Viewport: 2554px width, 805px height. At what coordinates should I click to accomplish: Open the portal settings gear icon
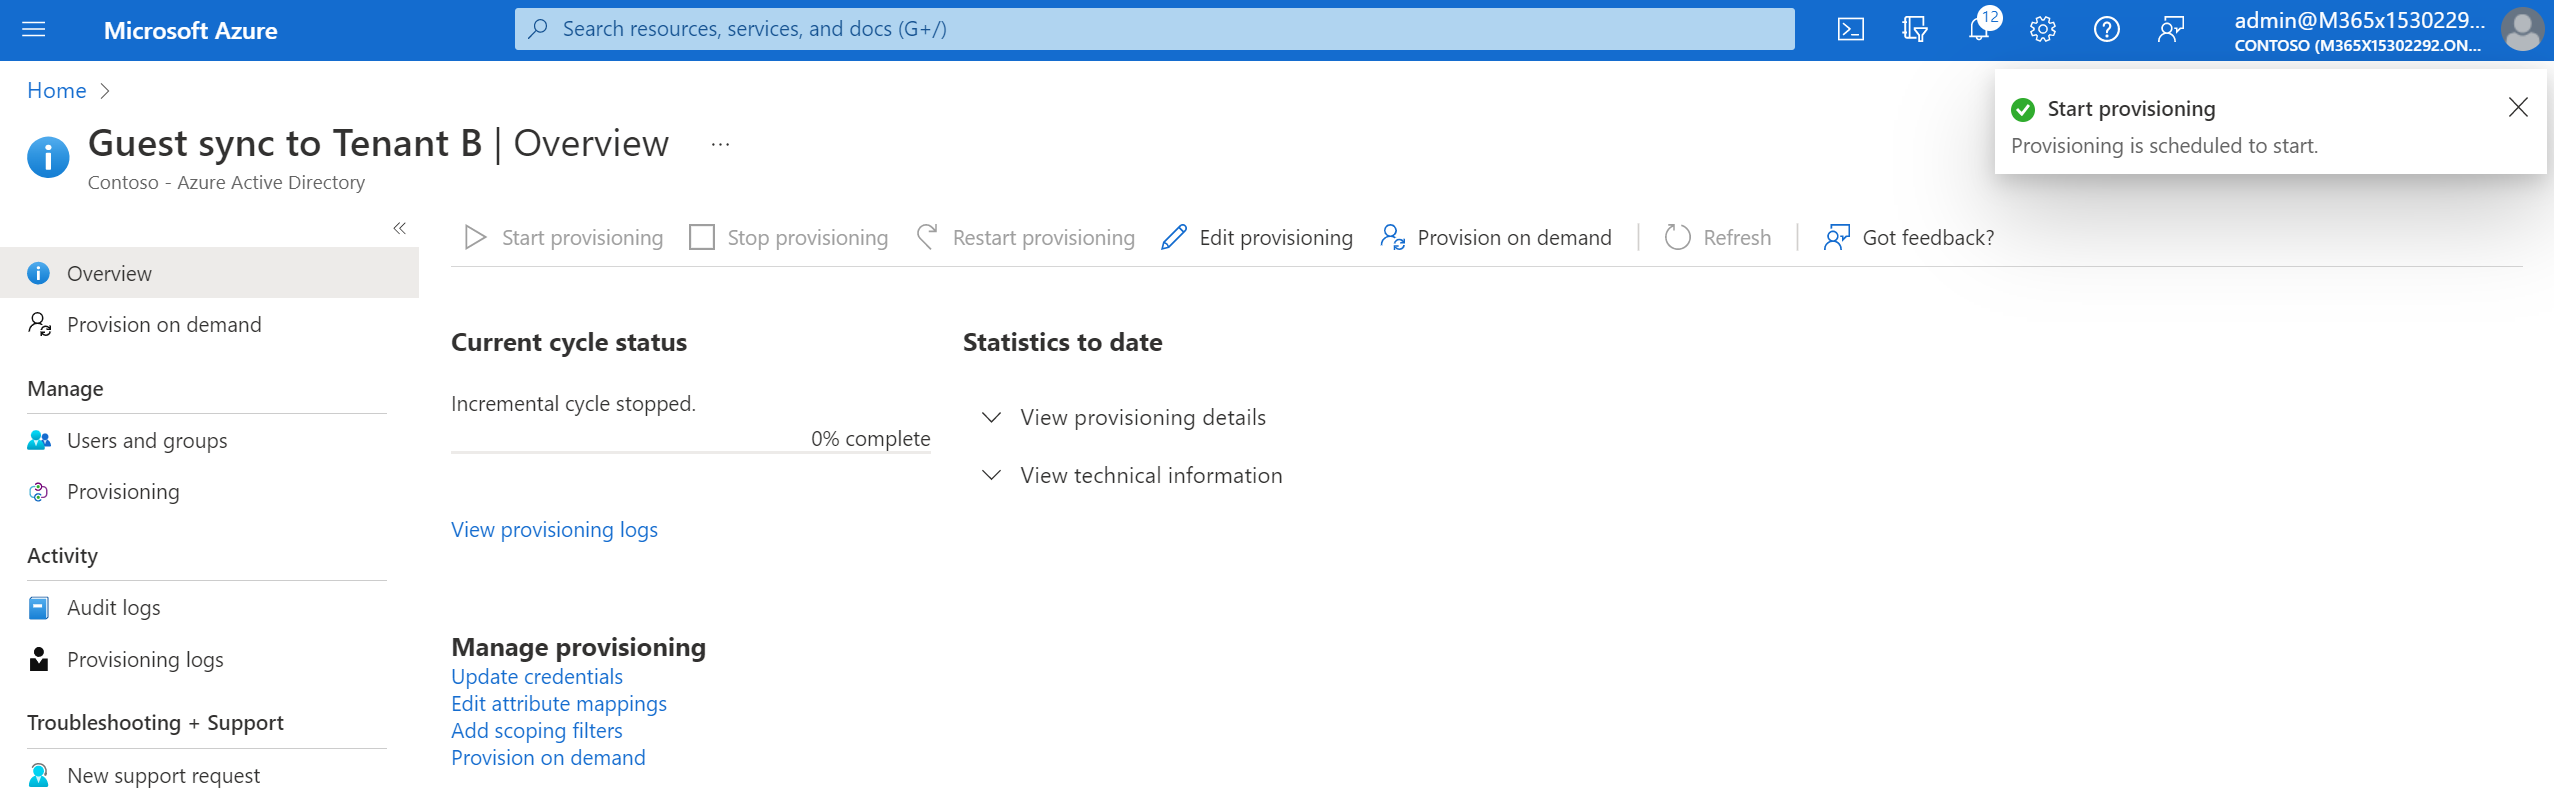point(2042,30)
